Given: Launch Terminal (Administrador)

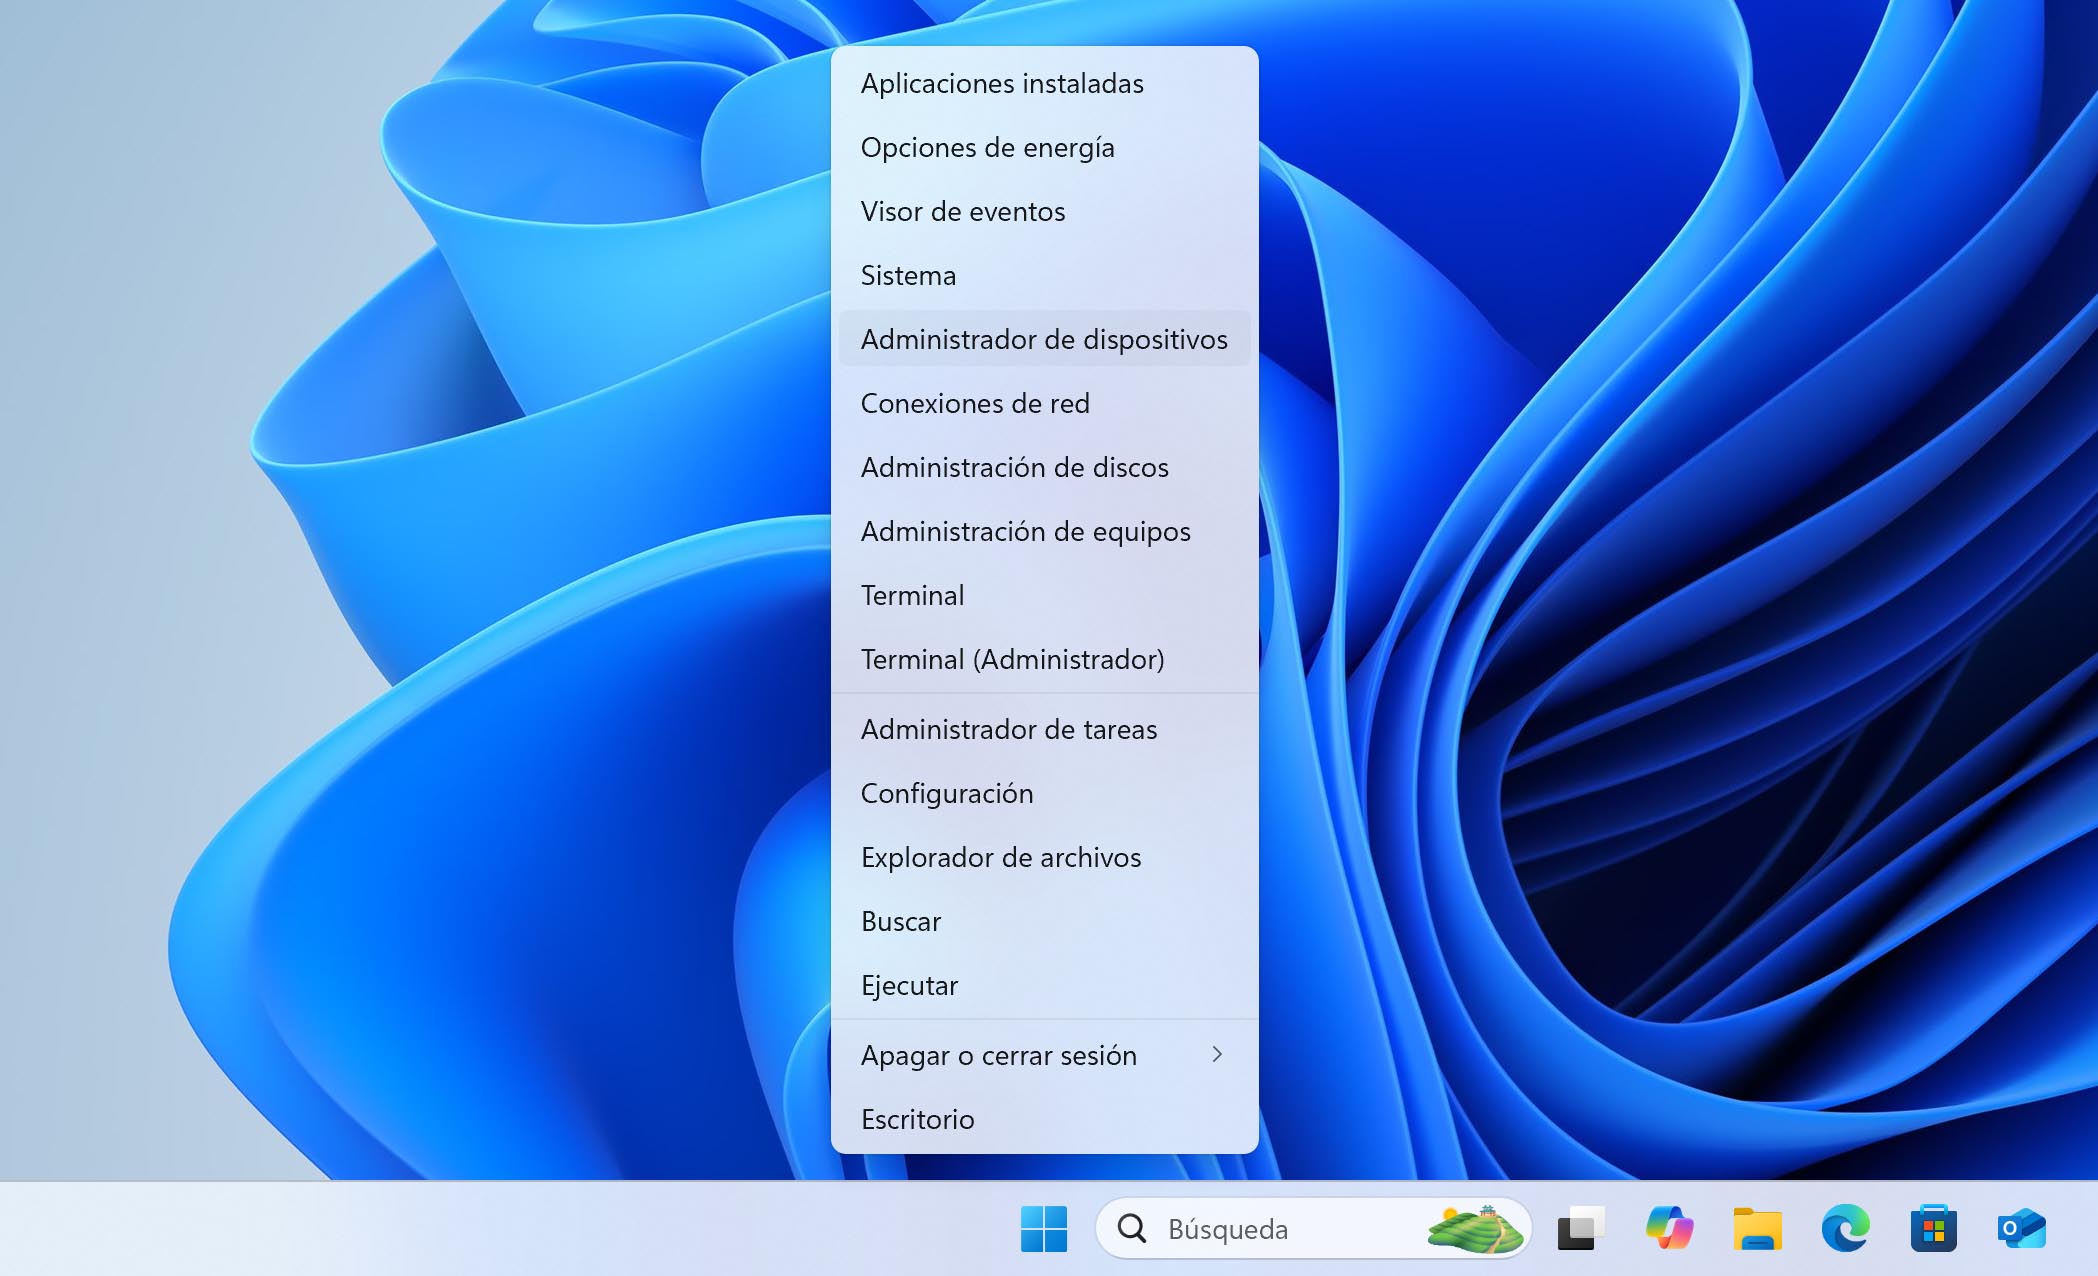Looking at the screenshot, I should pyautogui.click(x=1044, y=659).
